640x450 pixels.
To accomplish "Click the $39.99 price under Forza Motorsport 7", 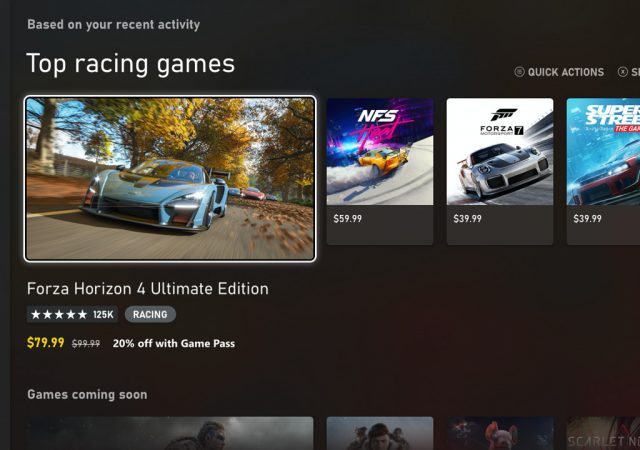I will 468,218.
